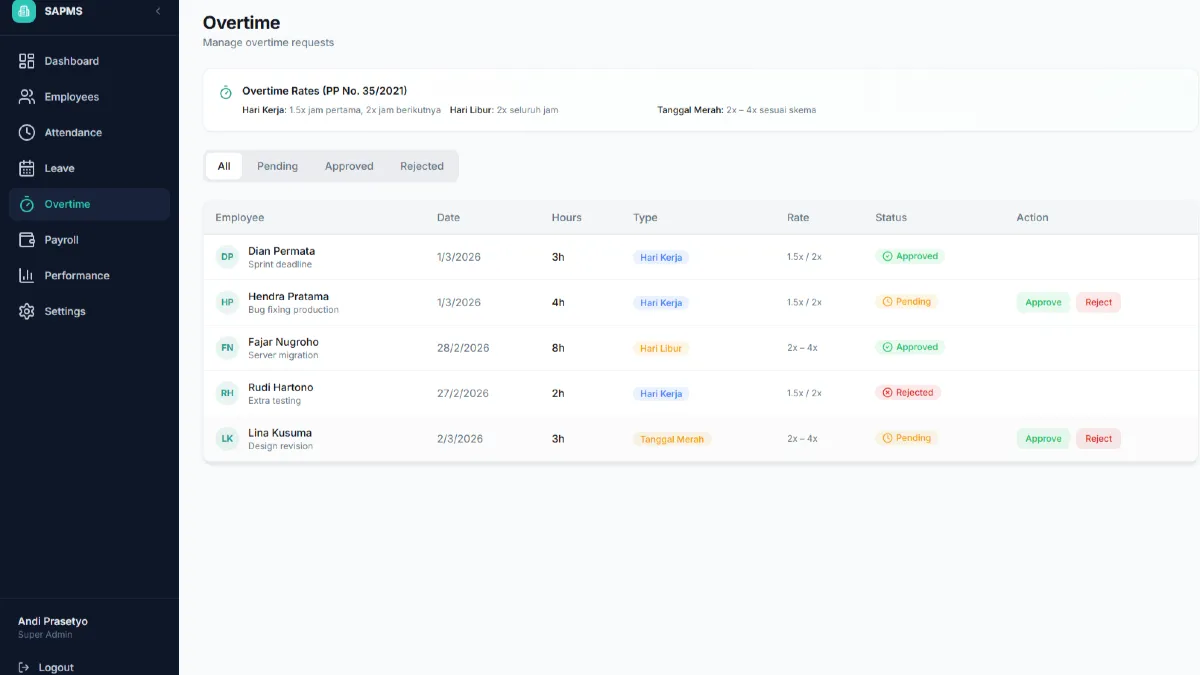Viewport: 1200px width, 675px height.
Task: Switch to the Approved tab
Action: (349, 166)
